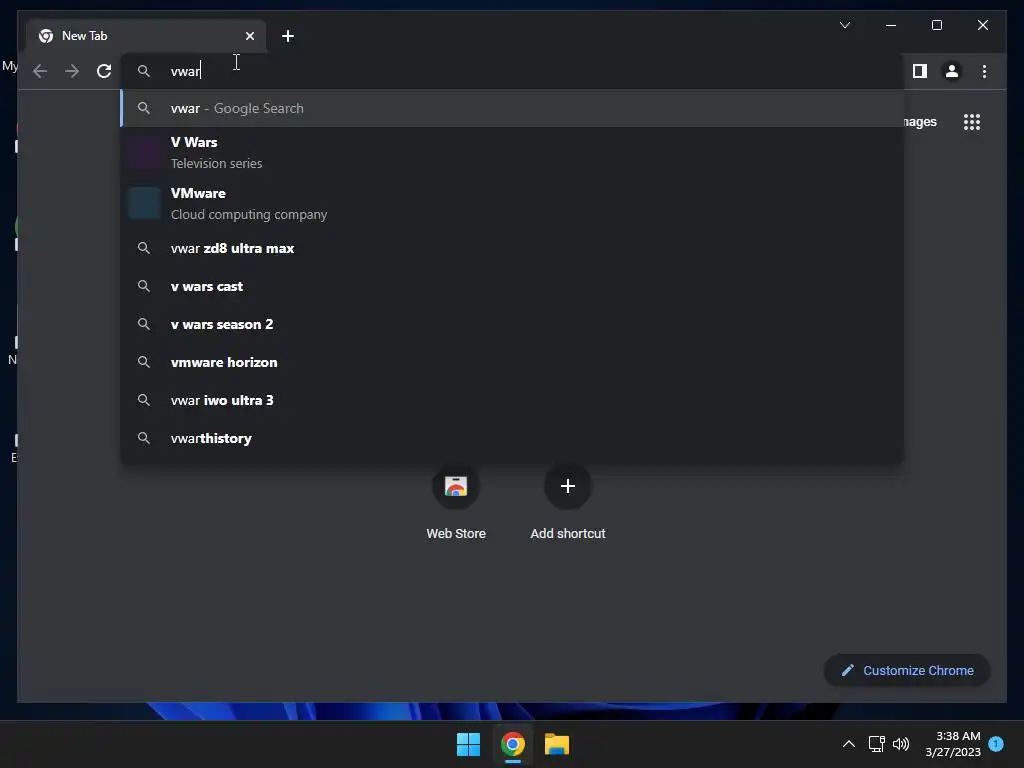Open a new tab with plus icon
Viewport: 1024px width, 768px height.
pos(287,36)
